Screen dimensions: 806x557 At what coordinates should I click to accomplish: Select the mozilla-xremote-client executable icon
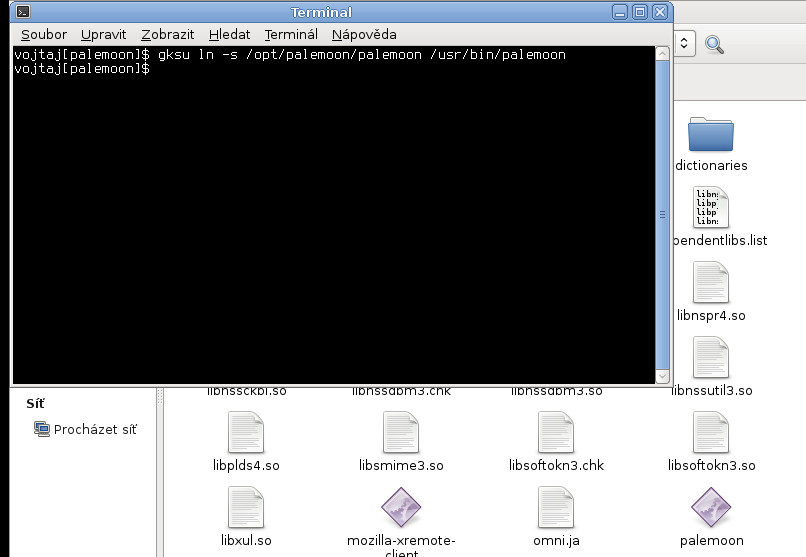401,507
